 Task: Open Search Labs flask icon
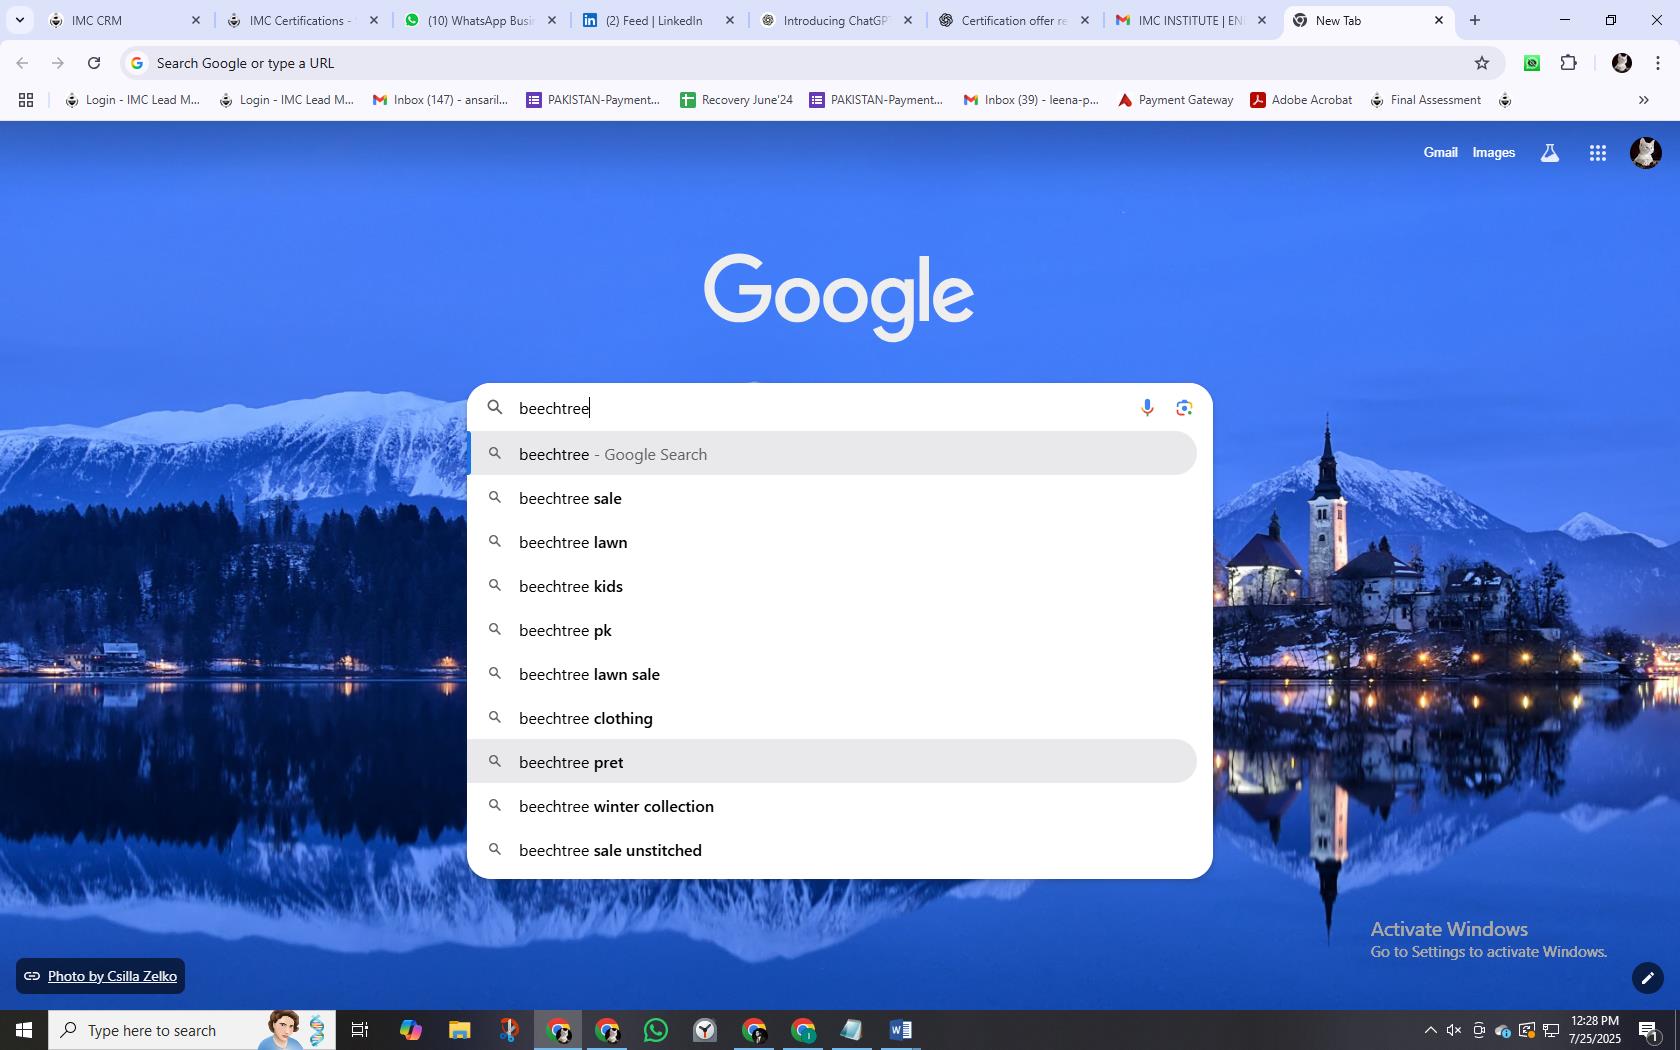[x=1550, y=153]
